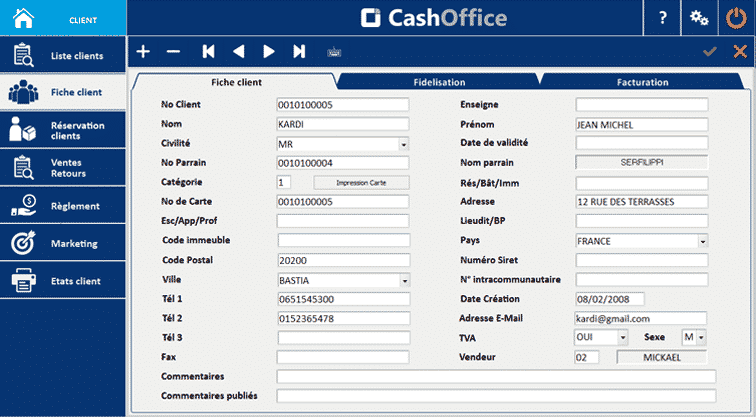
Task: Open the help question mark icon
Action: click(662, 18)
